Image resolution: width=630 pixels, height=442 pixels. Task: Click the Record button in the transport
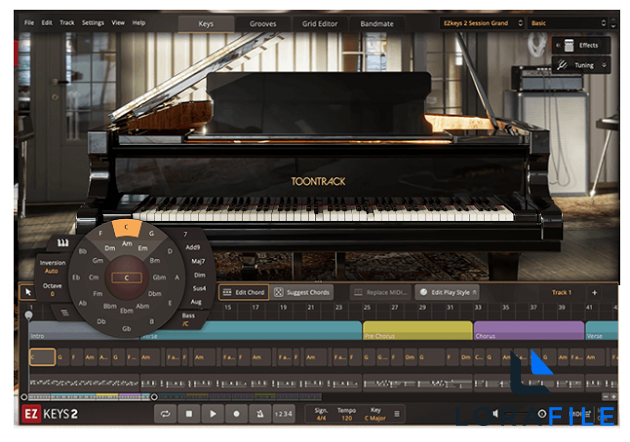pyautogui.click(x=237, y=413)
